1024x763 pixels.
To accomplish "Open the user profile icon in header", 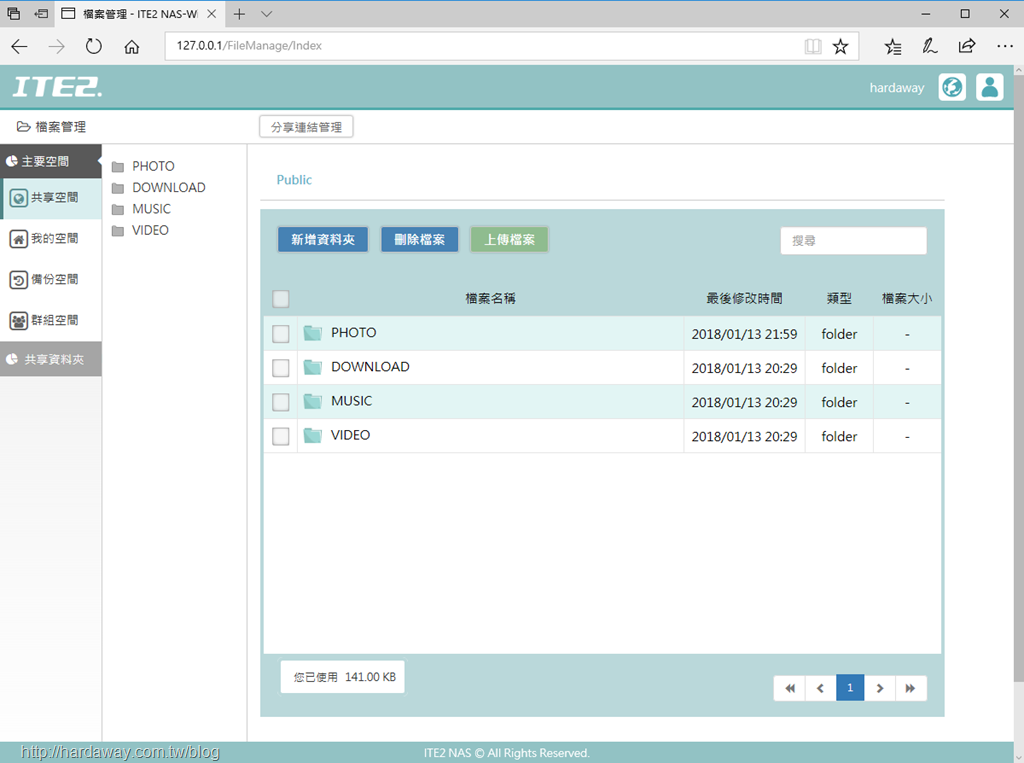I will [x=989, y=87].
